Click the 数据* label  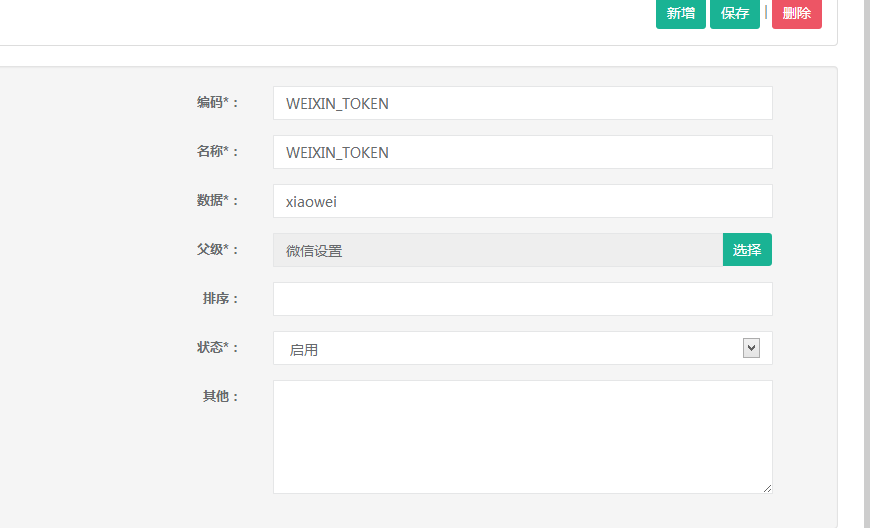pos(218,200)
